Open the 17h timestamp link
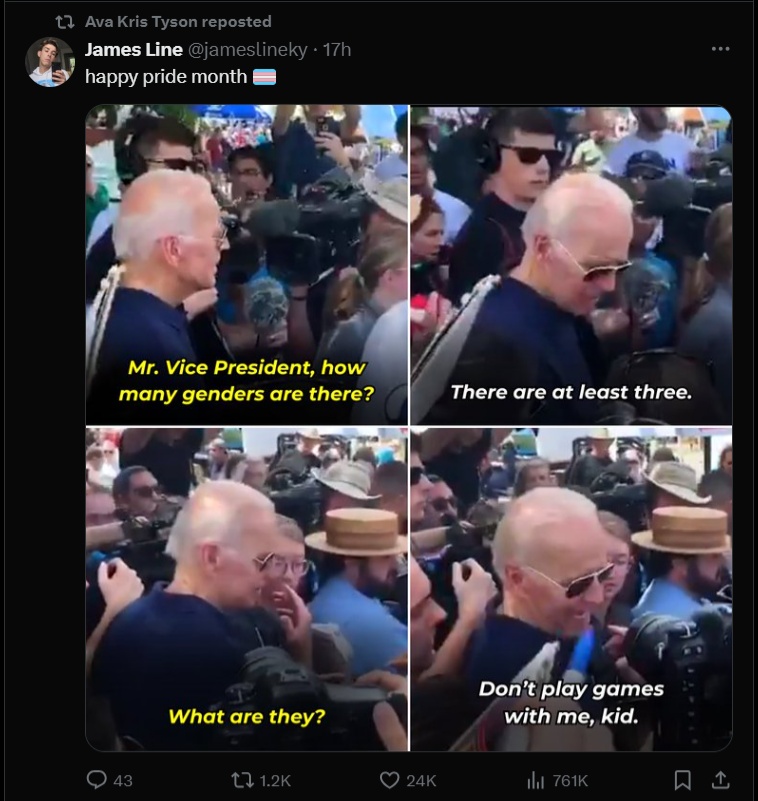 coord(337,50)
